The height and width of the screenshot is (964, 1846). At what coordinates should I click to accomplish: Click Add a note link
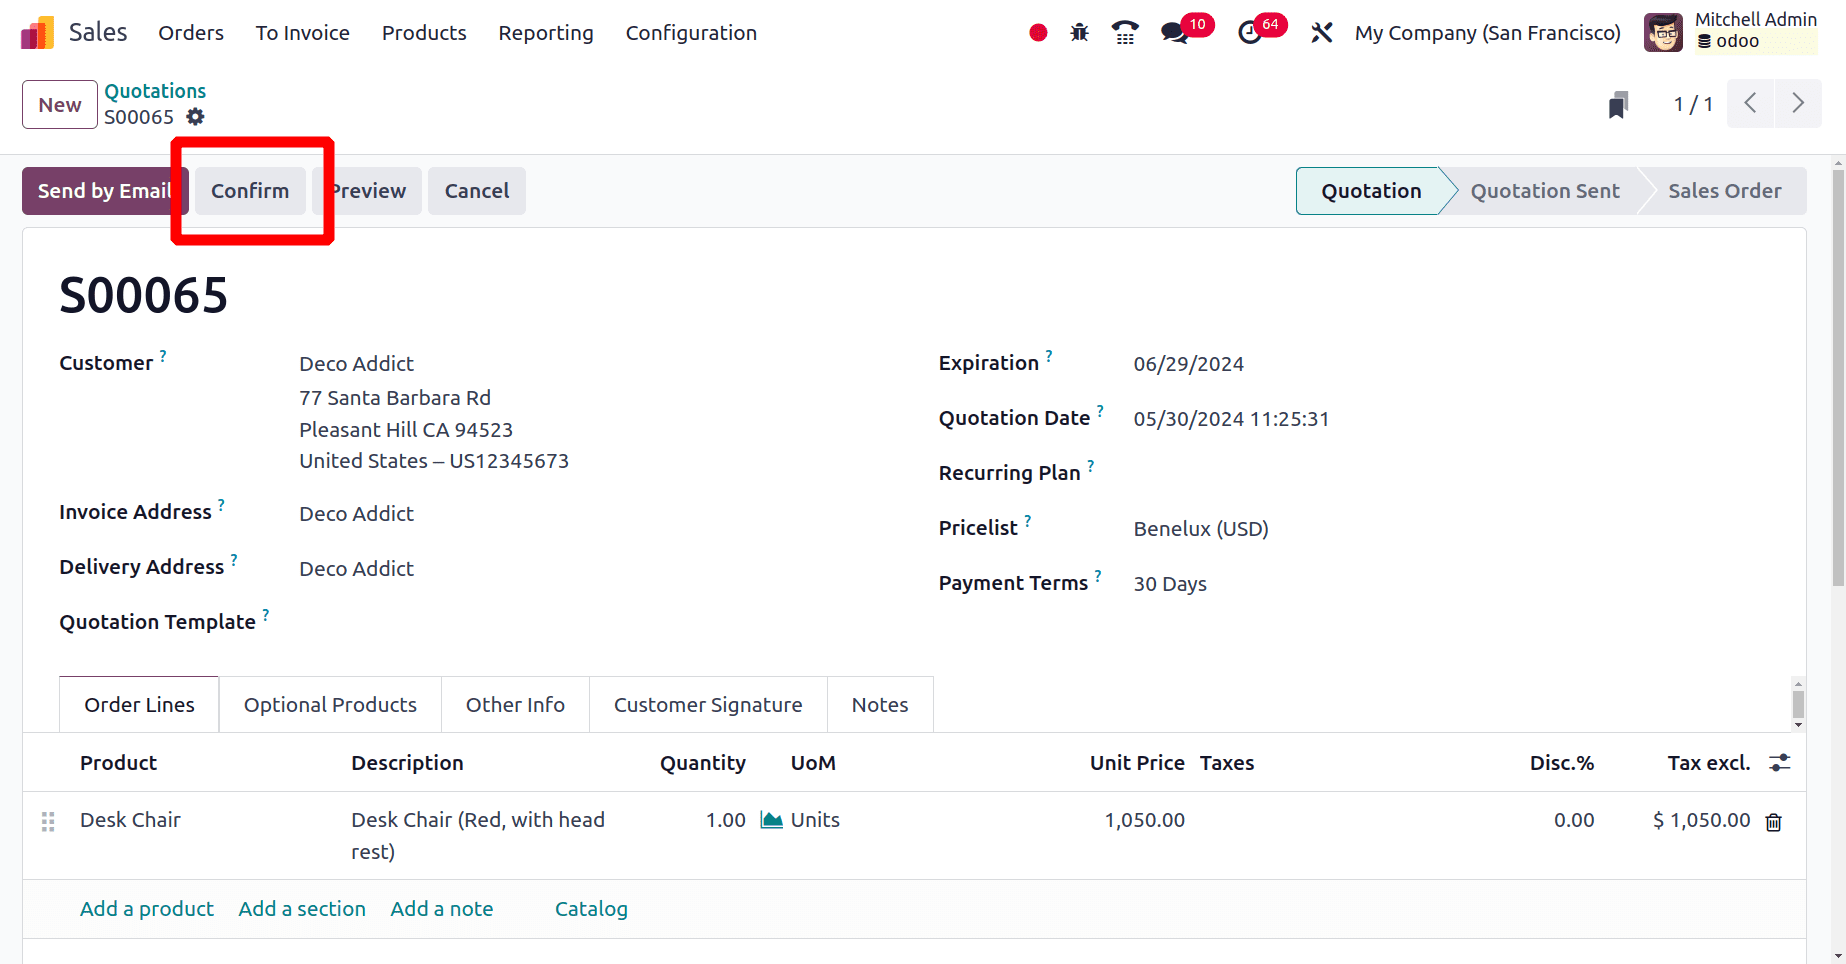coord(442,909)
